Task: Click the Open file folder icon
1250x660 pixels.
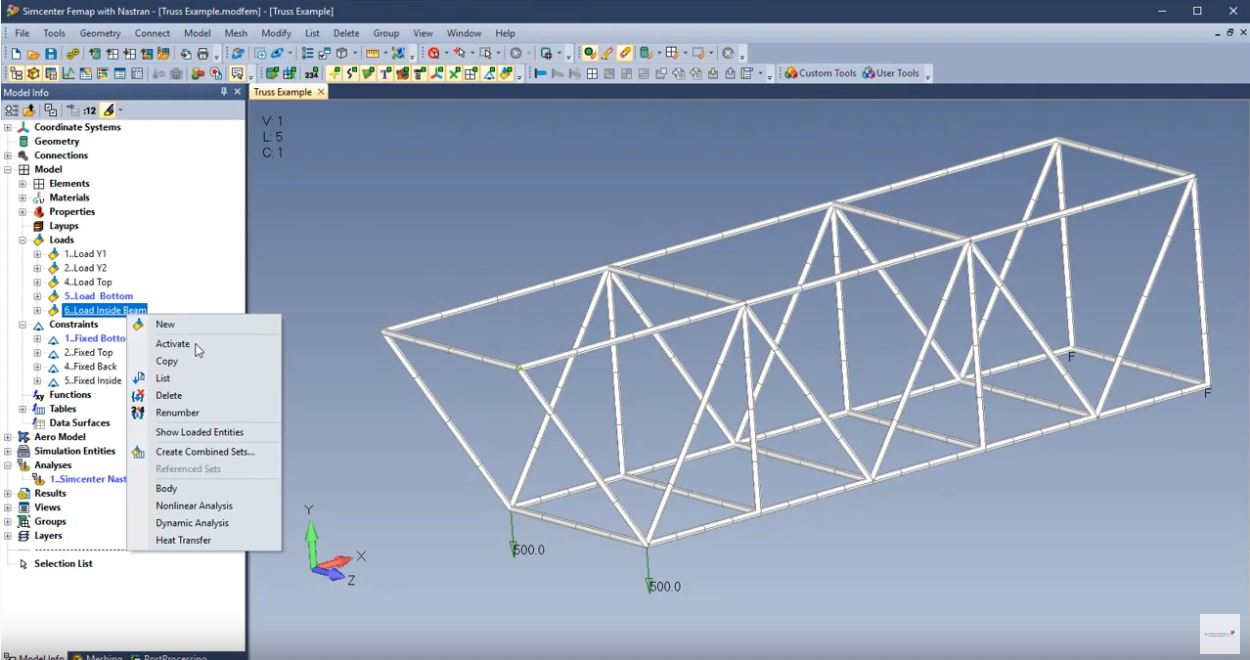Action: (x=33, y=53)
